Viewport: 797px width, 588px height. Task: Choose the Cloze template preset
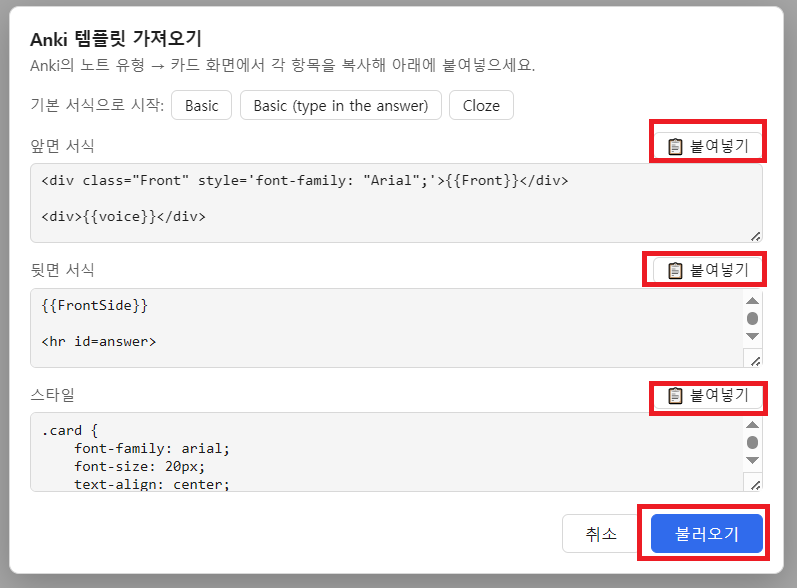[481, 105]
